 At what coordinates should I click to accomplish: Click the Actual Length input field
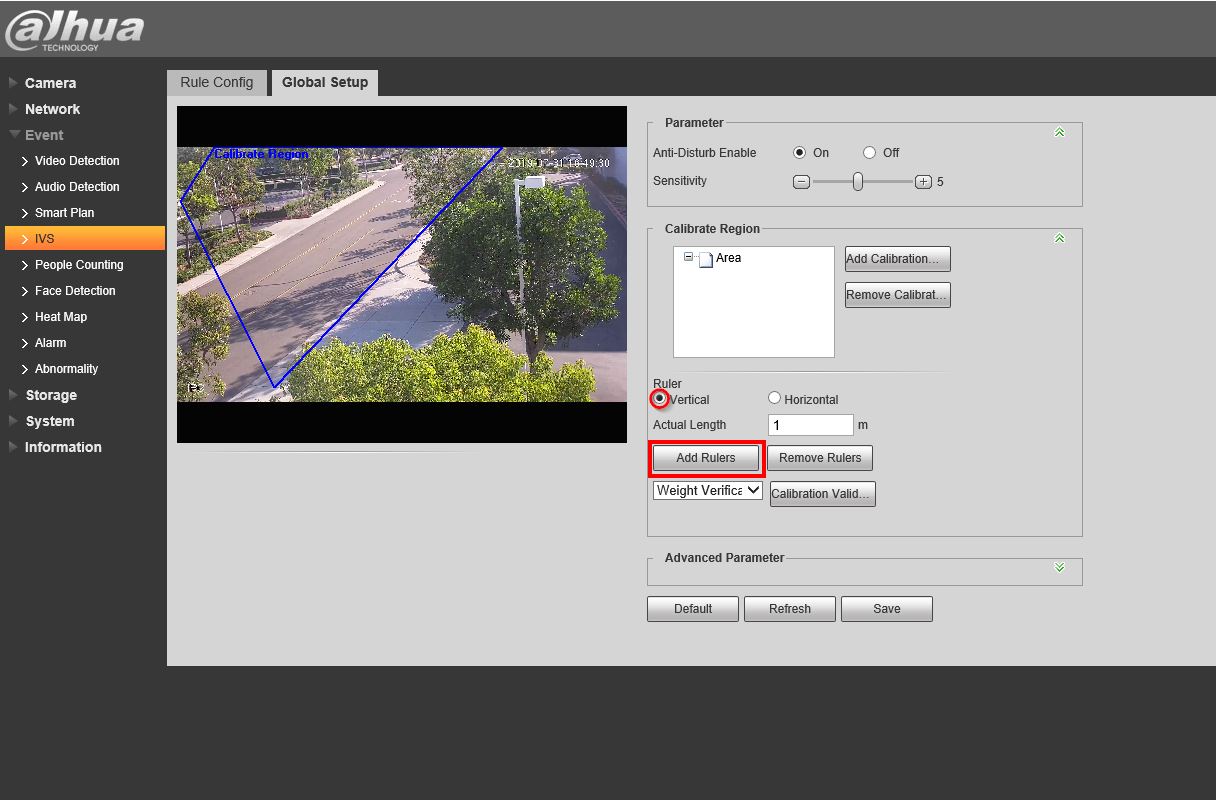(x=810, y=425)
